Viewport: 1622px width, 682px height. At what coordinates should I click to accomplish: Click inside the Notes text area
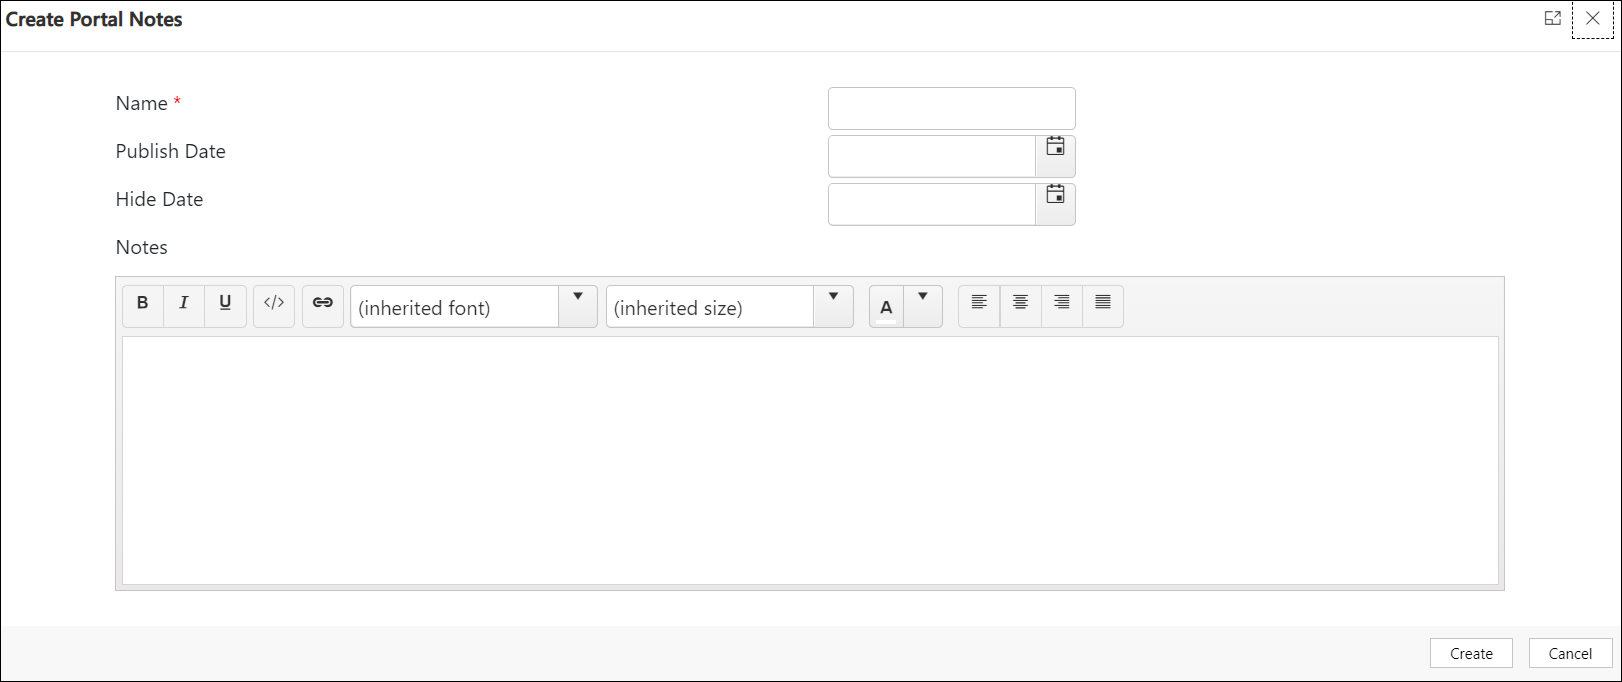click(x=810, y=460)
